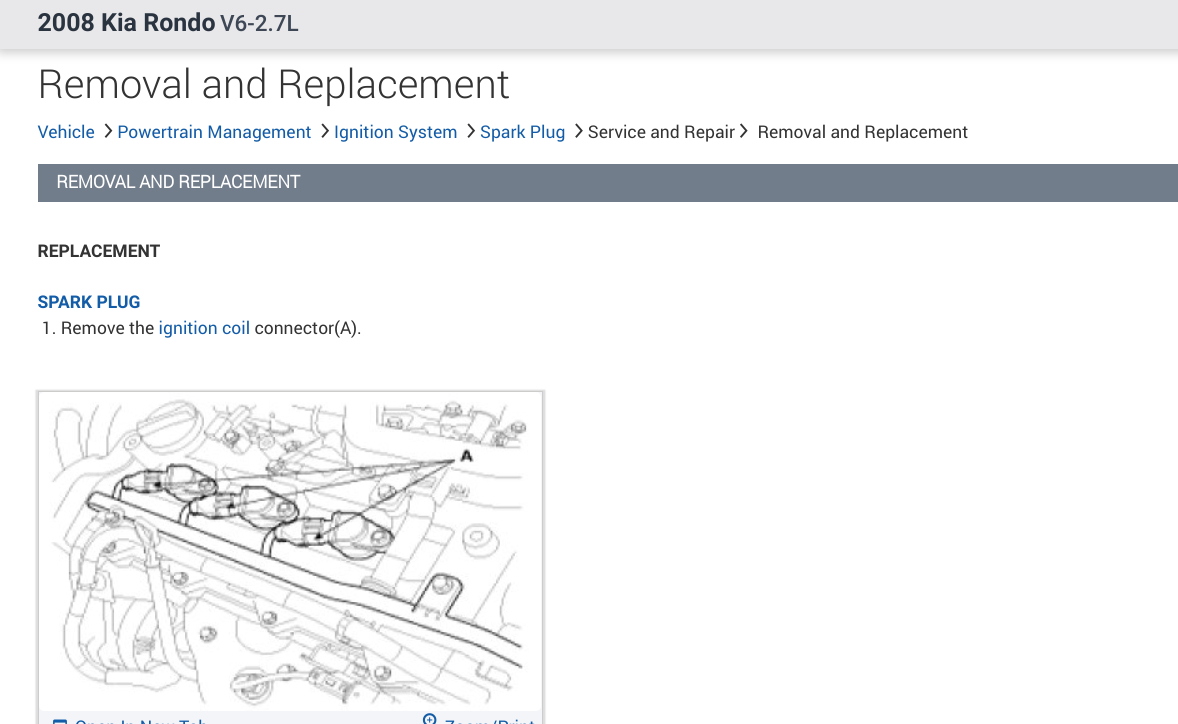This screenshot has width=1178, height=724.
Task: Click the V6-2.7L engine label
Action: (x=259, y=23)
